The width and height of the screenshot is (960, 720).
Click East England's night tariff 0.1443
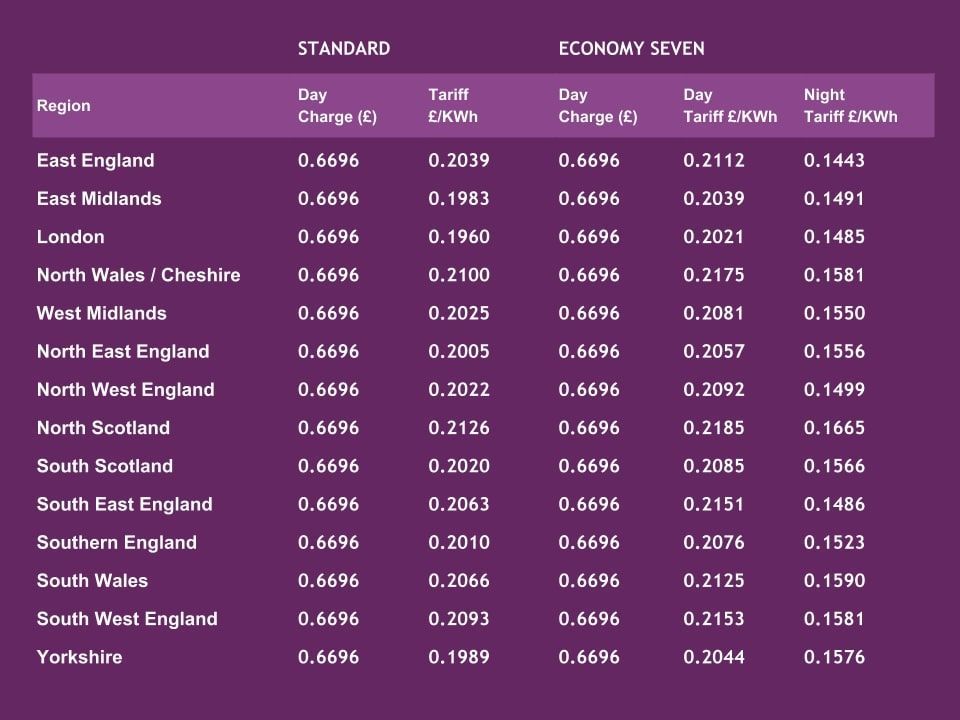pos(834,160)
